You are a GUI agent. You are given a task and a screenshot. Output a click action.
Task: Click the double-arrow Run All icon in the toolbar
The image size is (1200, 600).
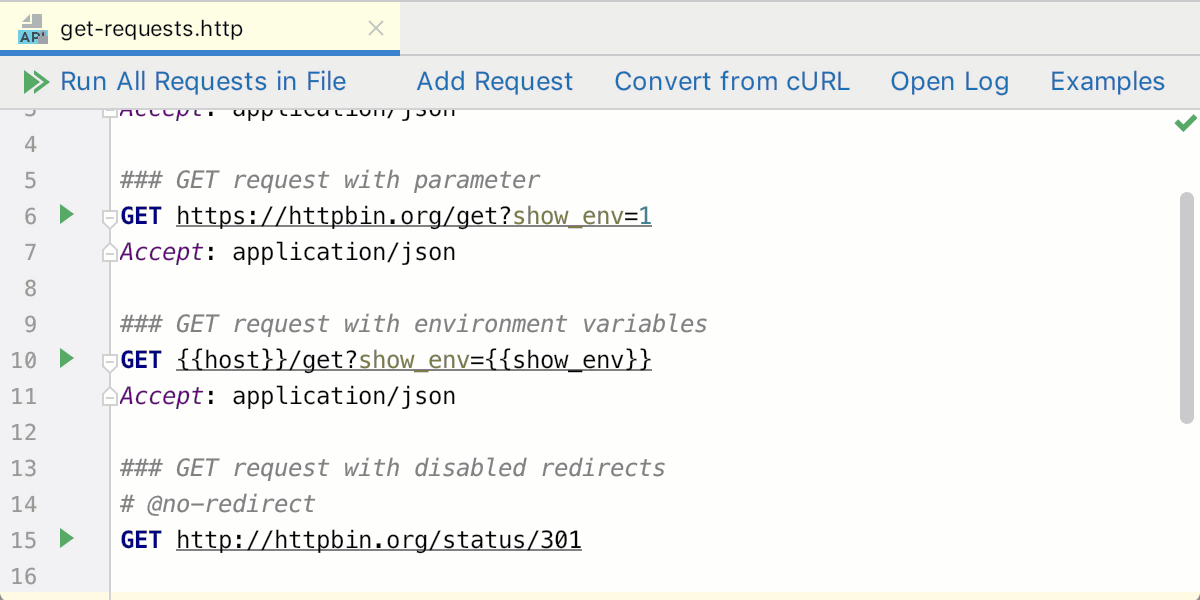(35, 81)
